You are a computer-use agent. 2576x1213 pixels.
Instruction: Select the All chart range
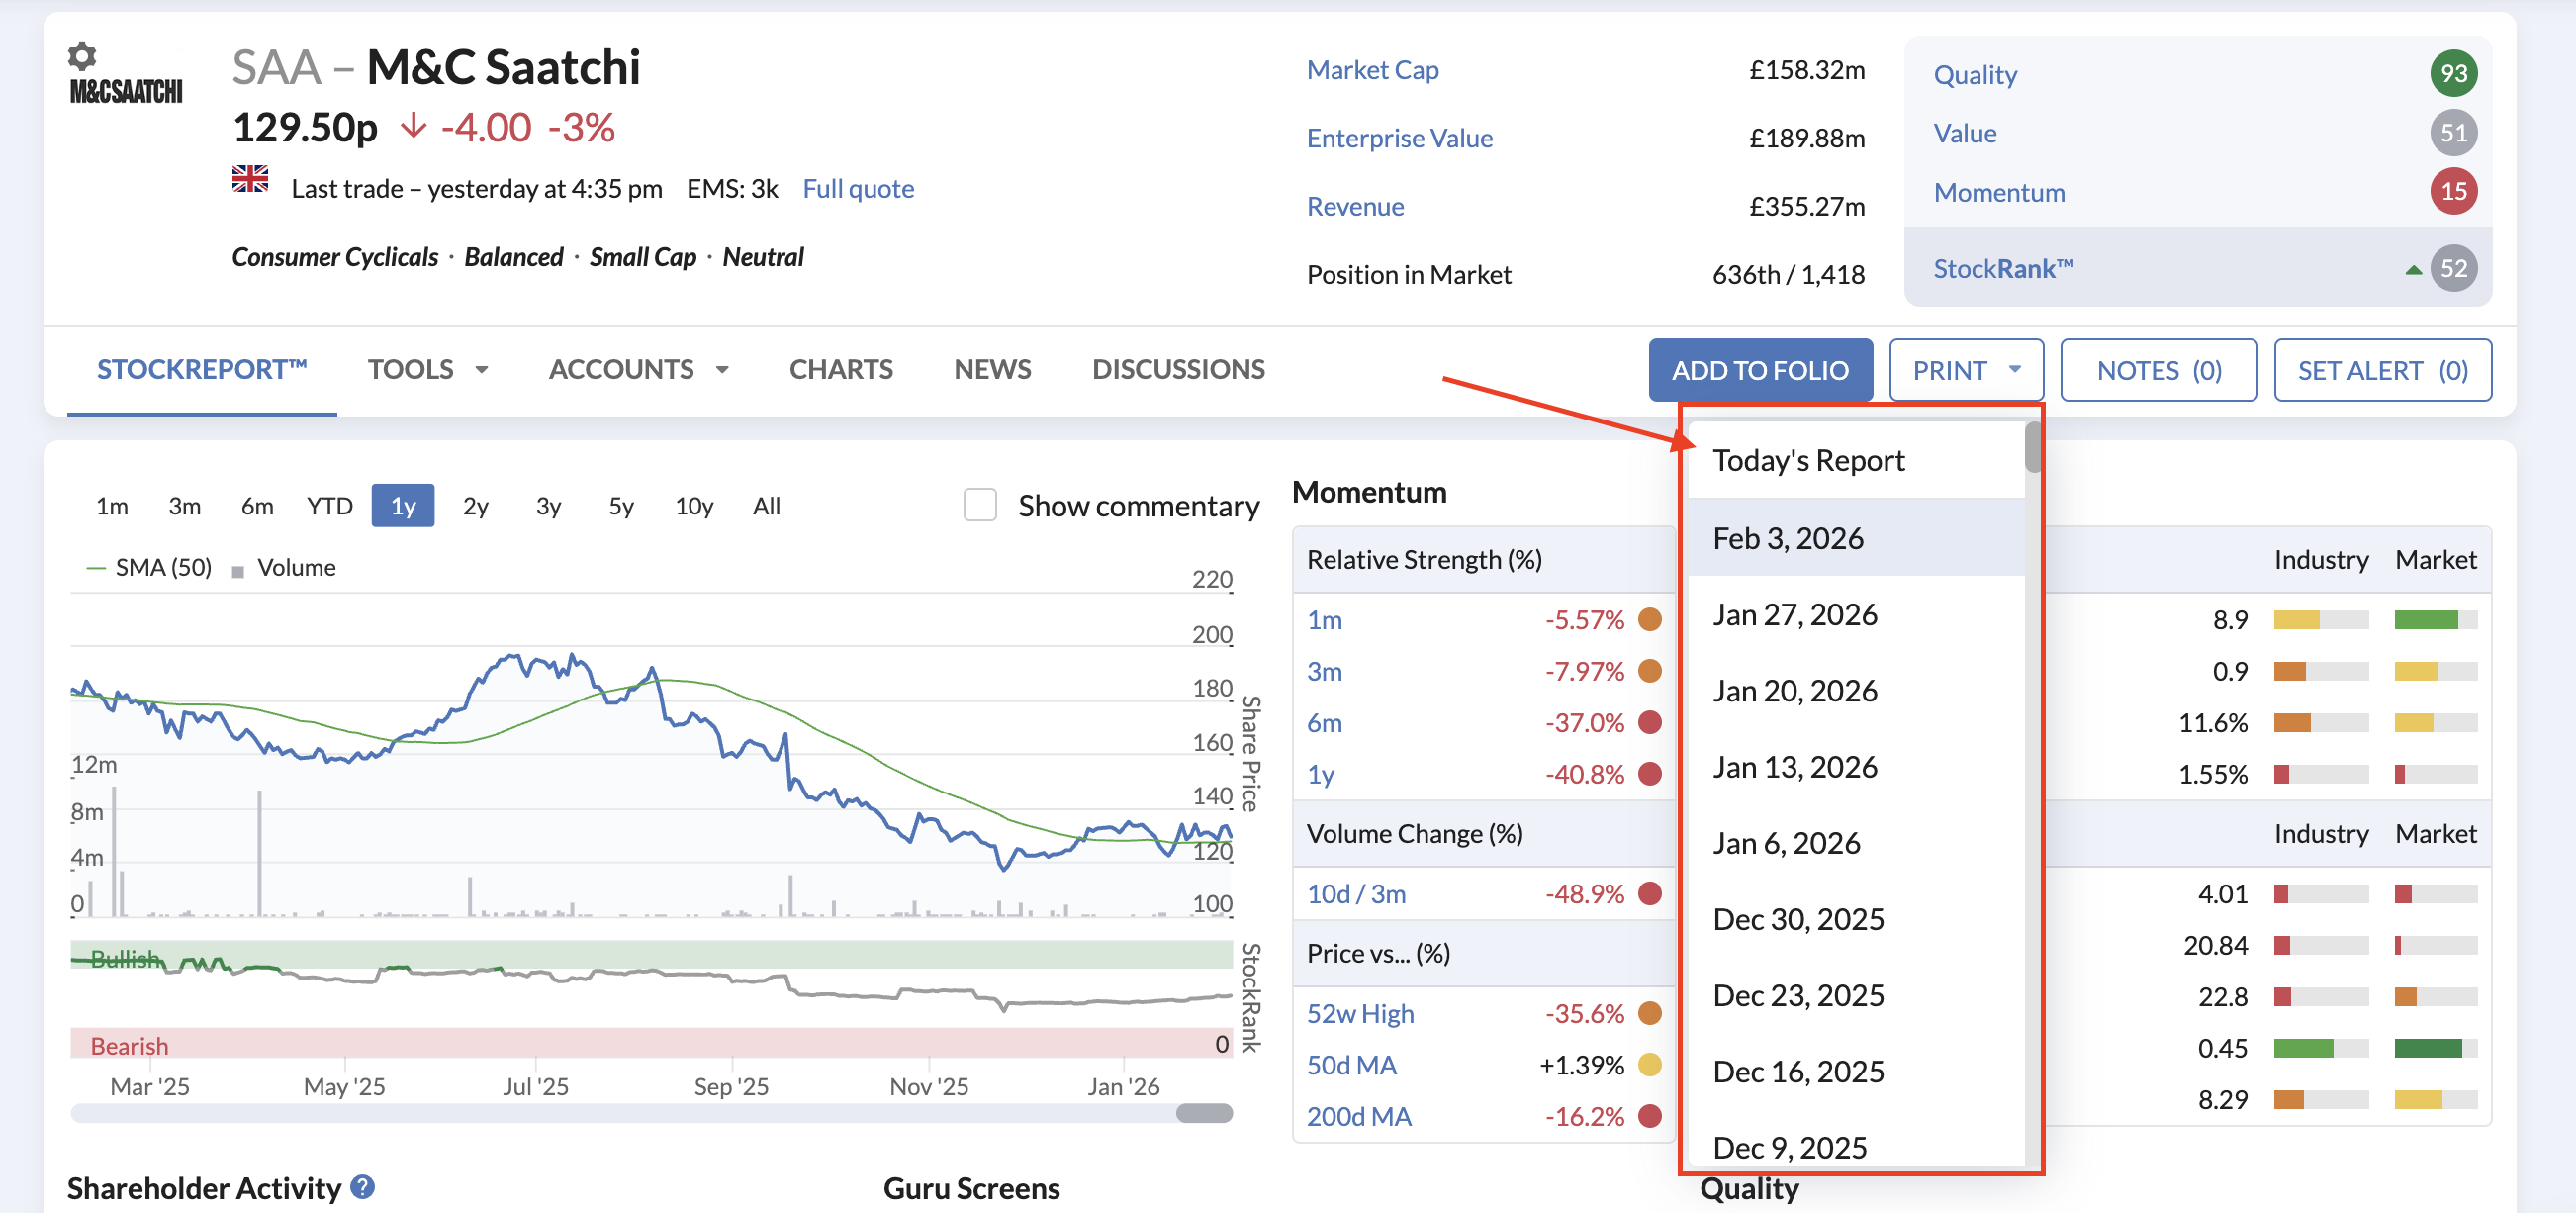(767, 506)
